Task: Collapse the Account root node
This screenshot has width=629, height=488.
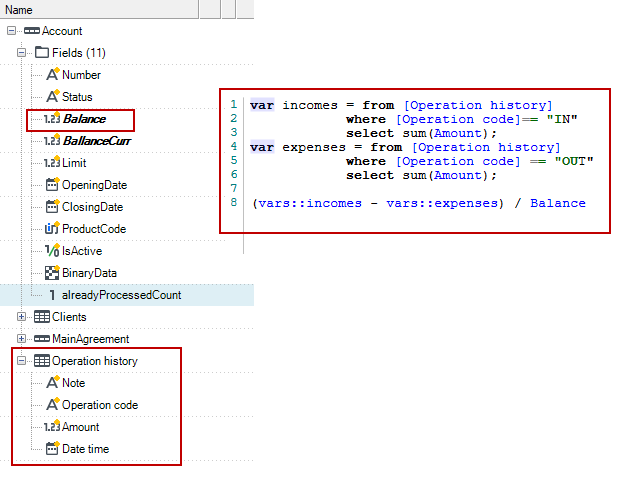Action: 12,31
